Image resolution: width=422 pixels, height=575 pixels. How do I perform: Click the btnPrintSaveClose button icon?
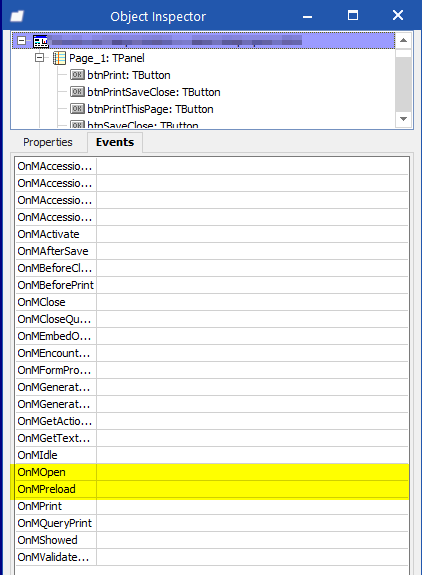pyautogui.click(x=77, y=92)
